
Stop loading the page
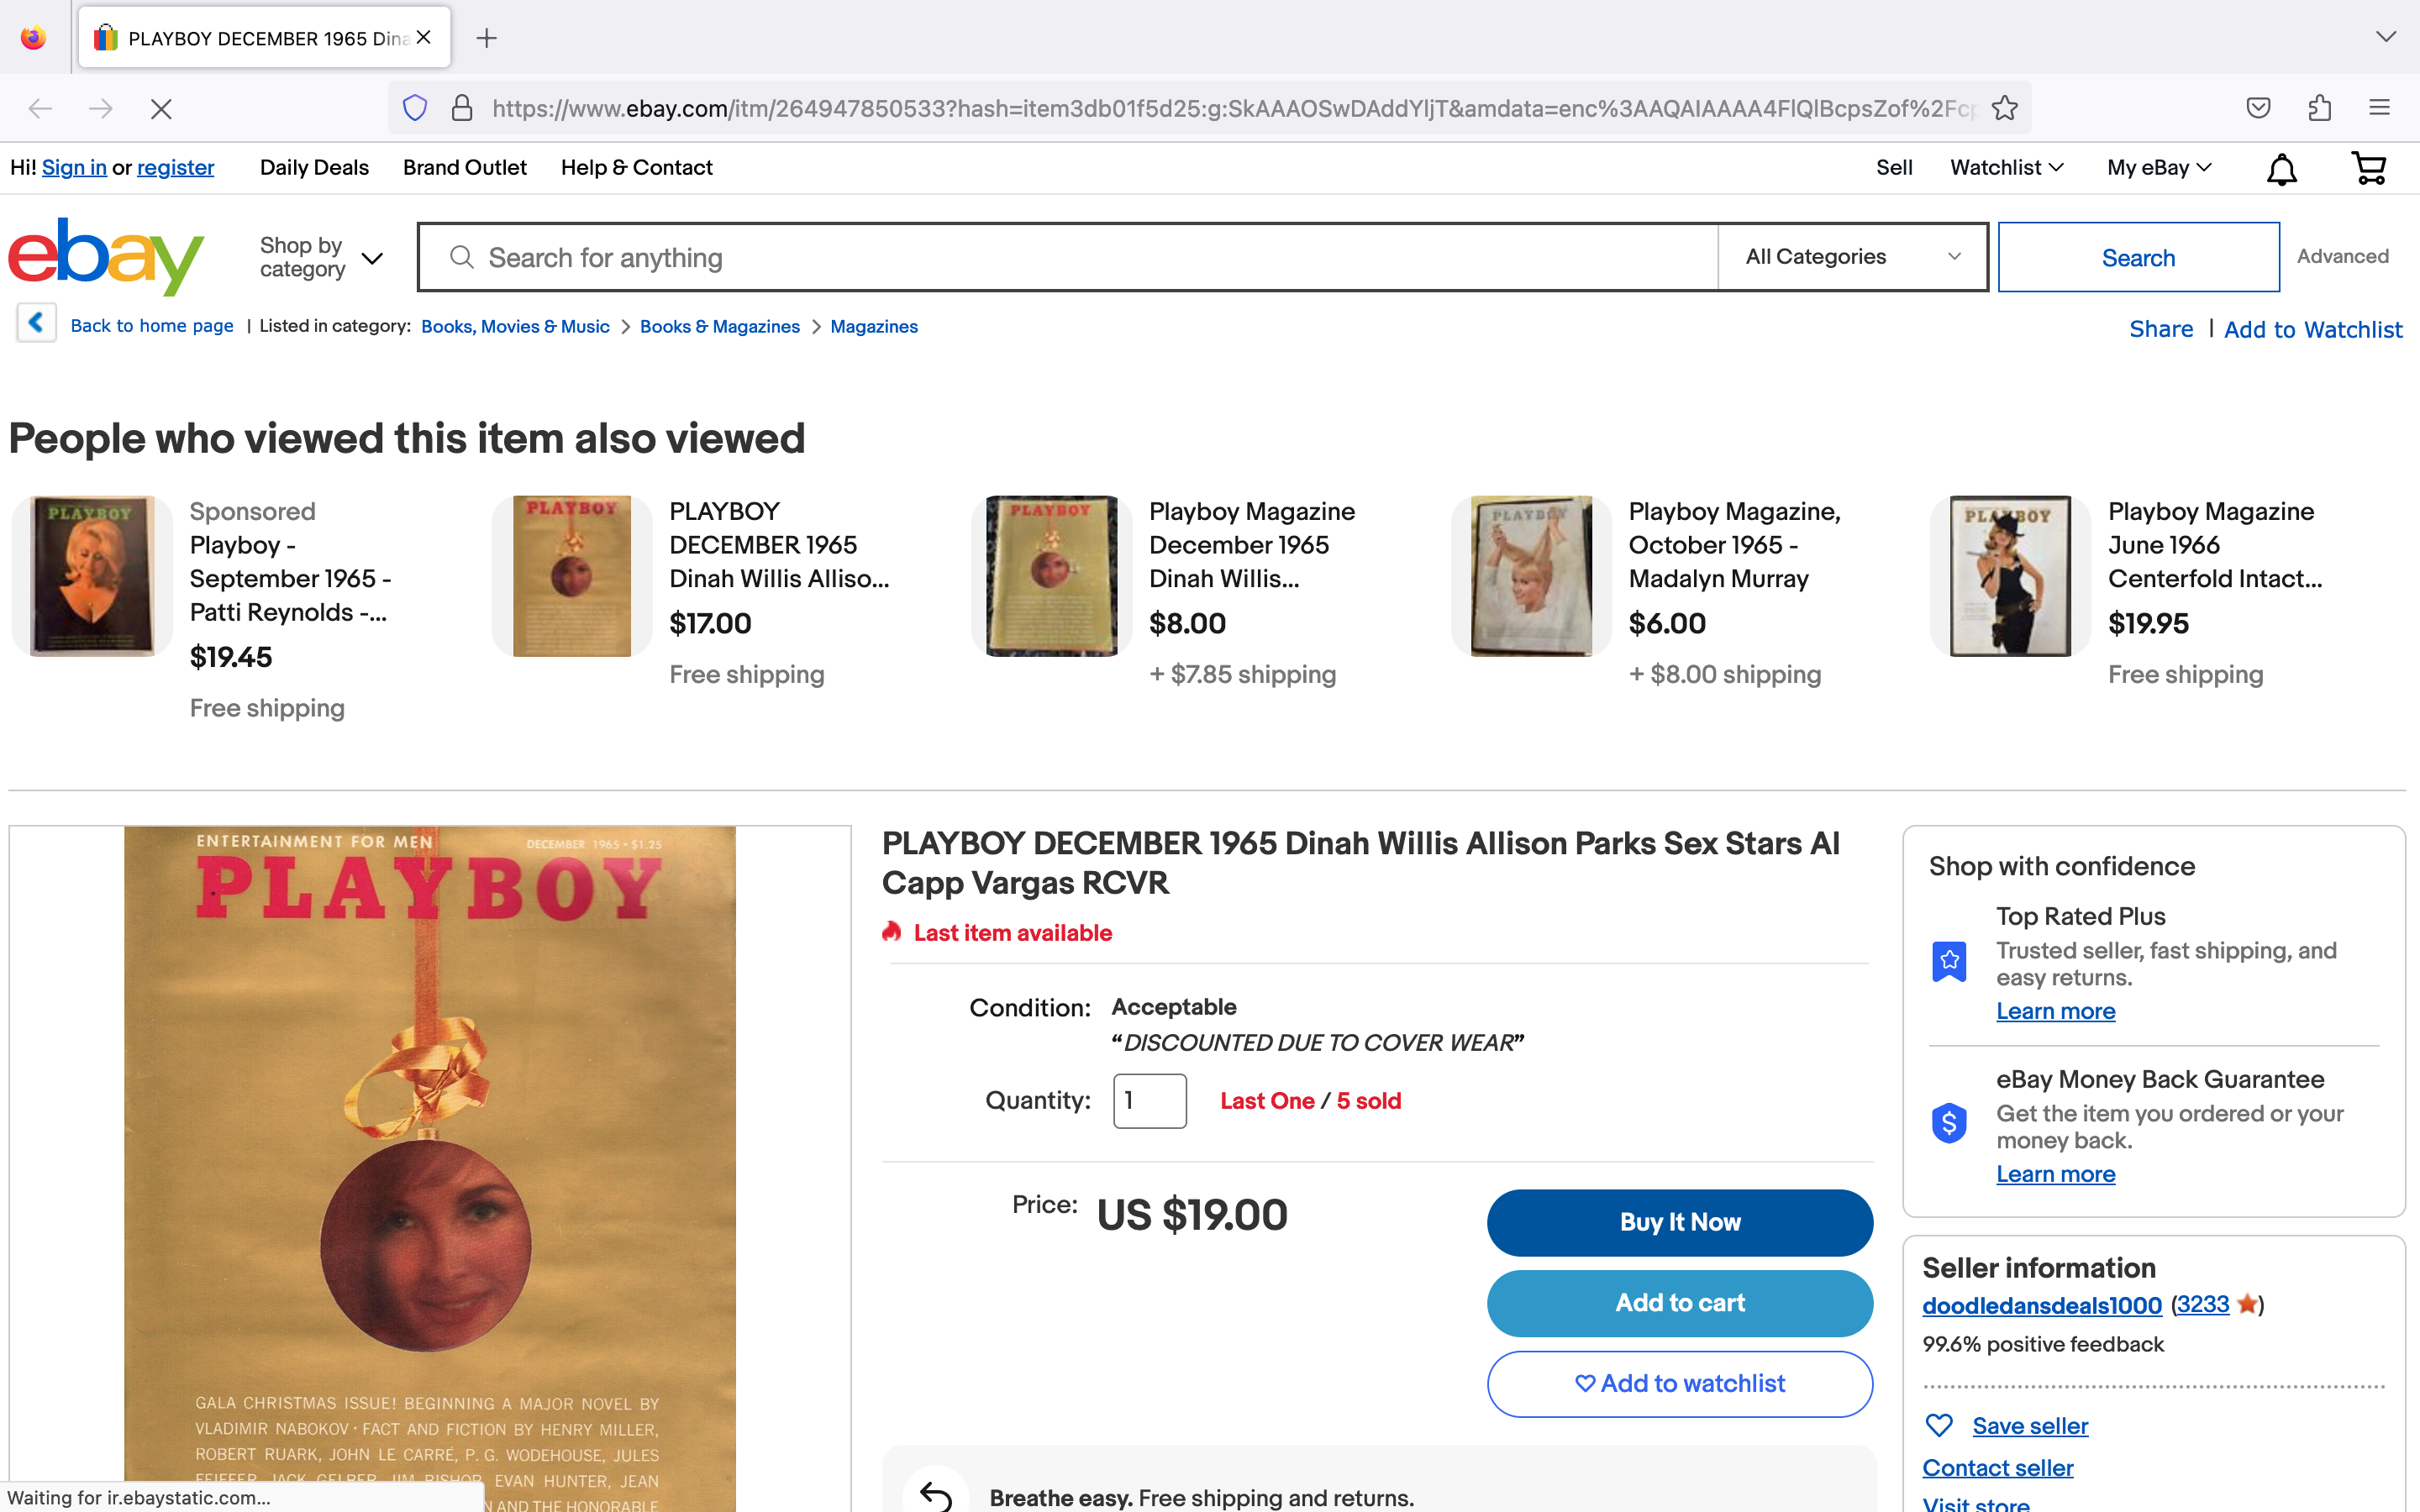click(161, 108)
